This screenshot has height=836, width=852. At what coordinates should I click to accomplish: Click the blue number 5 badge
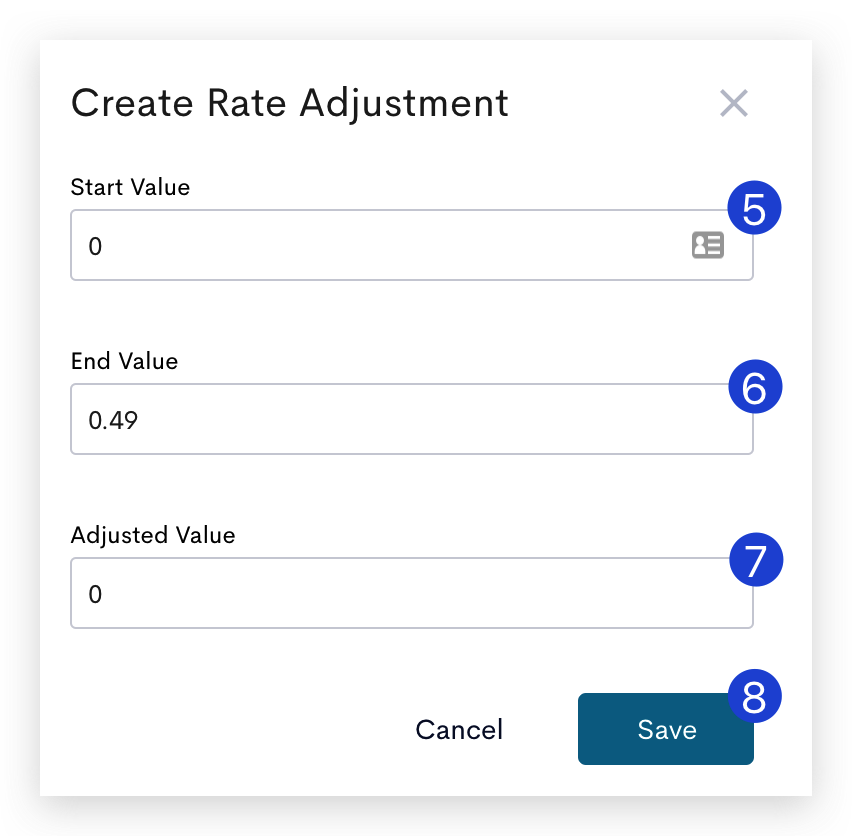(754, 208)
